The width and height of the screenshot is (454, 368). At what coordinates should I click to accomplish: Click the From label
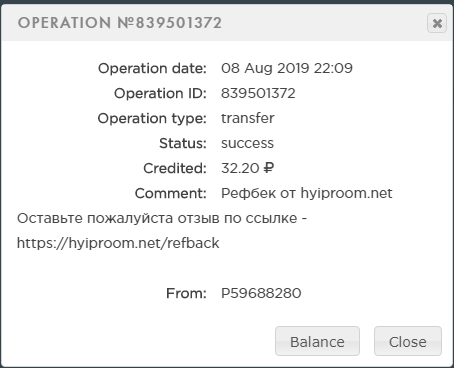tap(186, 293)
